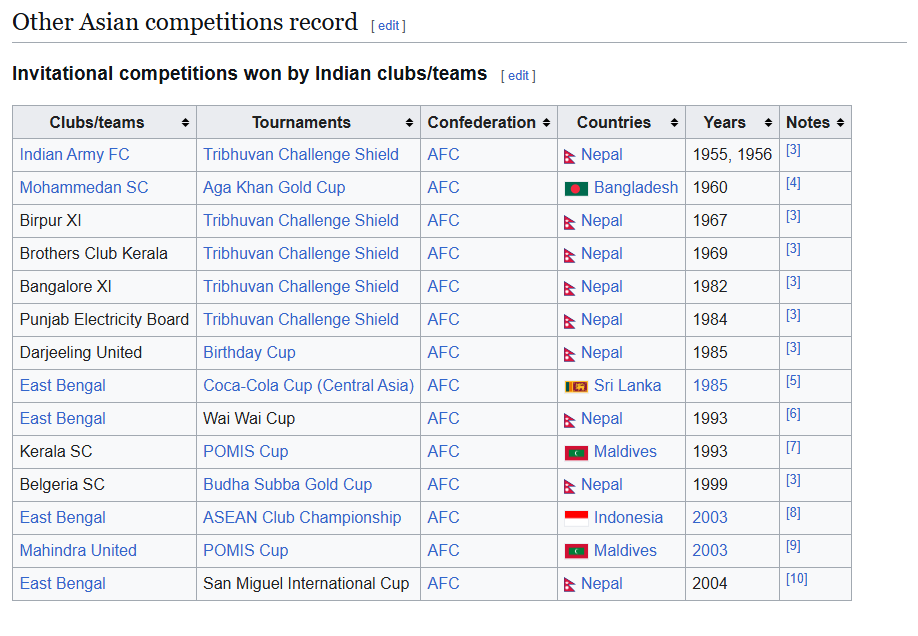This screenshot has height=636, width=918.
Task: Edit the Invitational competitions subsection
Action: (518, 76)
